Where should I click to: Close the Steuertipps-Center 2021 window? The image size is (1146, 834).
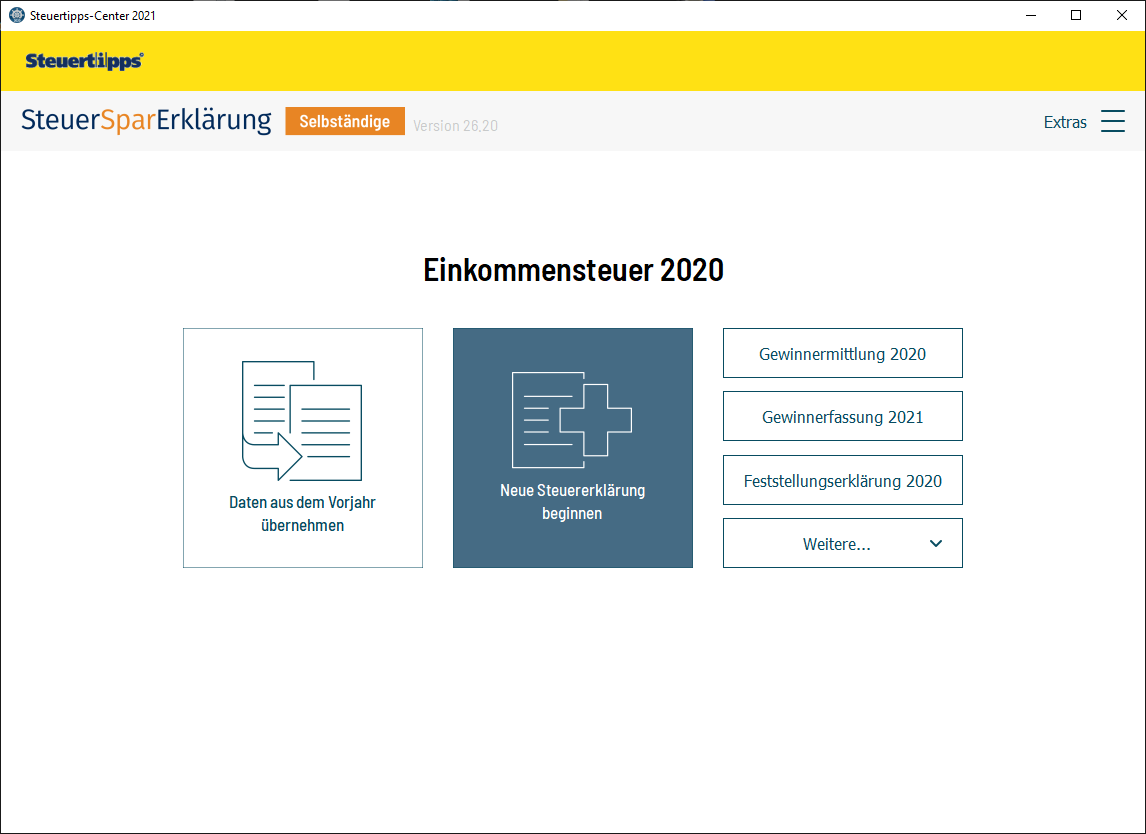[x=1122, y=15]
